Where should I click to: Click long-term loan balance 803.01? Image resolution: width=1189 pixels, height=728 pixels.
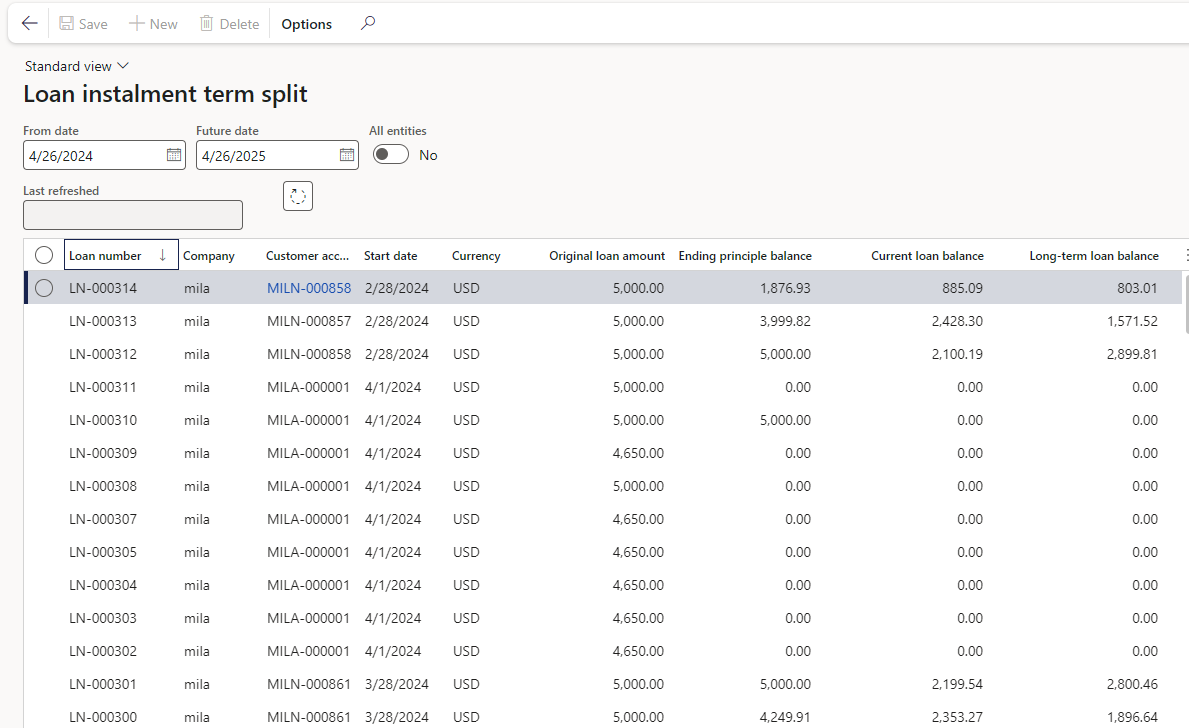(1137, 288)
